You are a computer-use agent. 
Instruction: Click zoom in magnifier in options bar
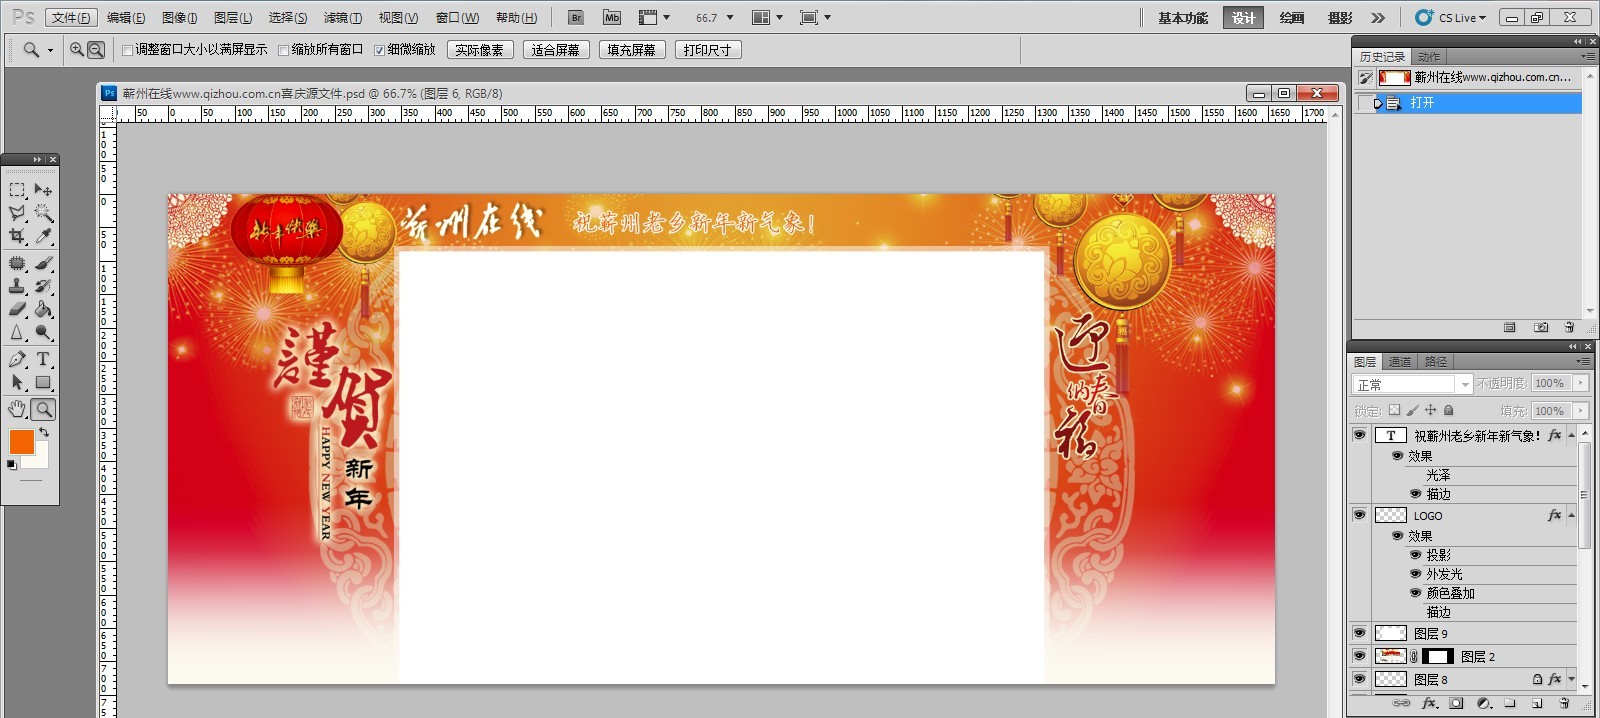[77, 49]
